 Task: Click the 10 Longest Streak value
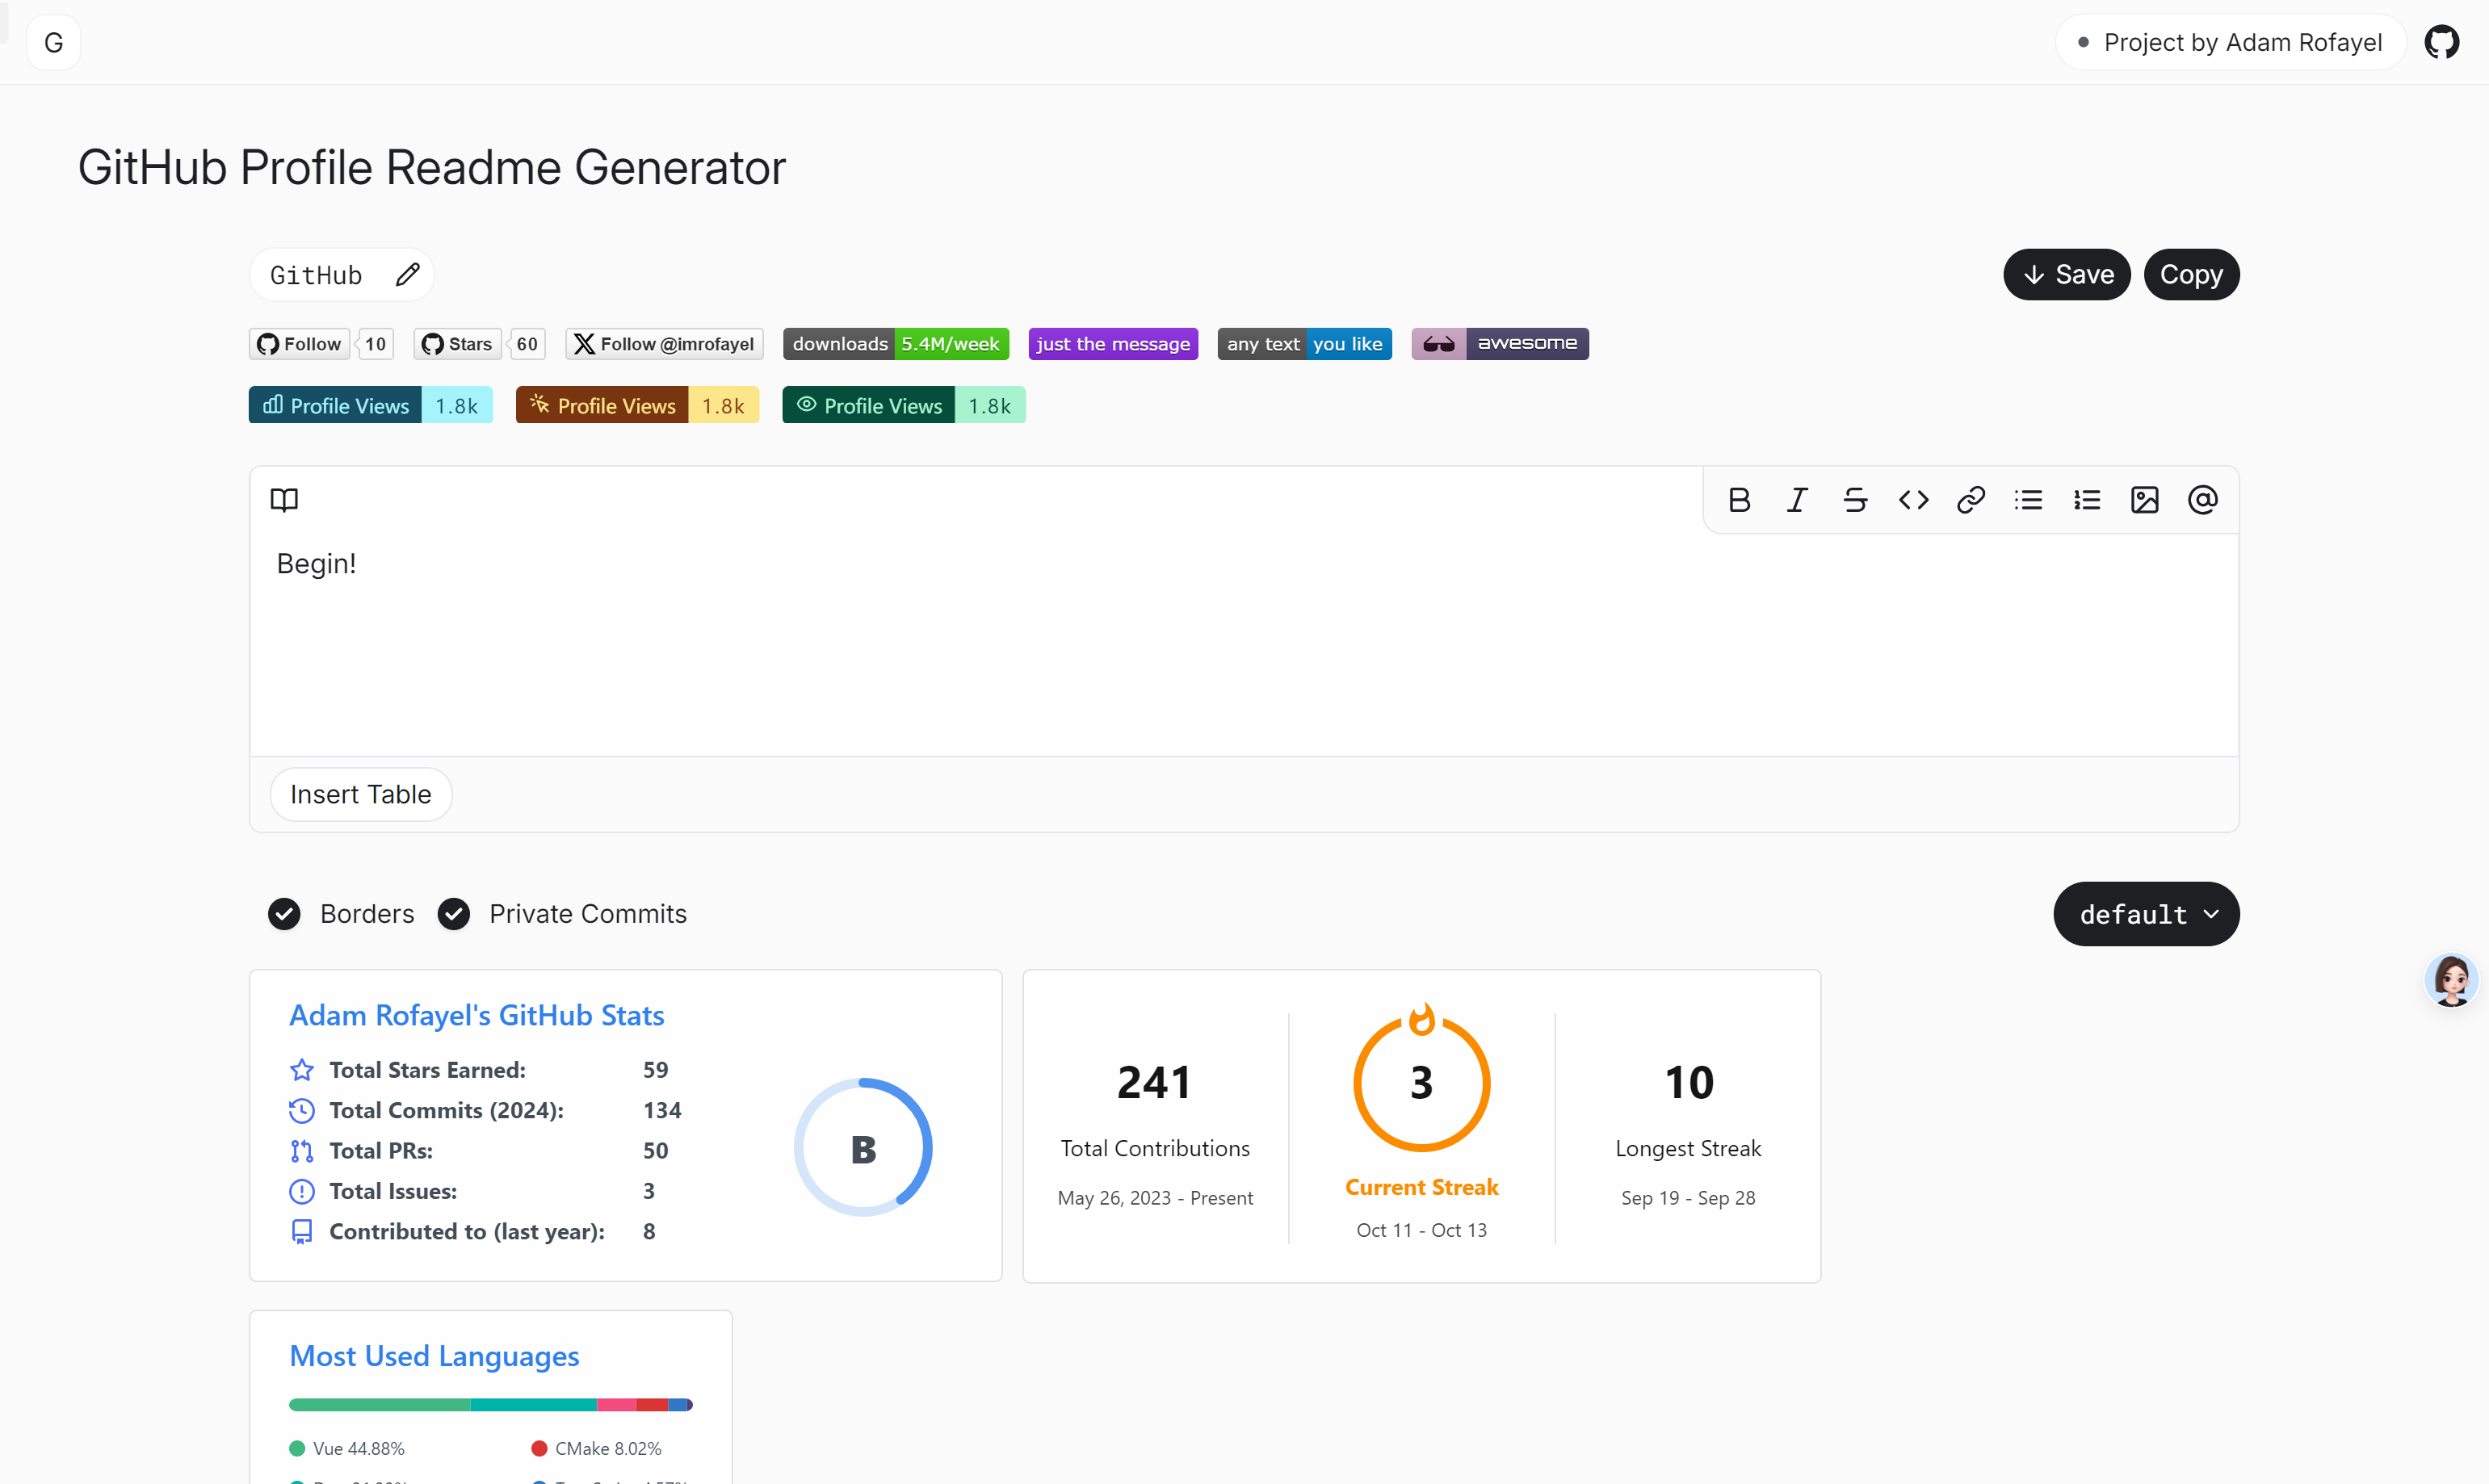coord(1689,1083)
